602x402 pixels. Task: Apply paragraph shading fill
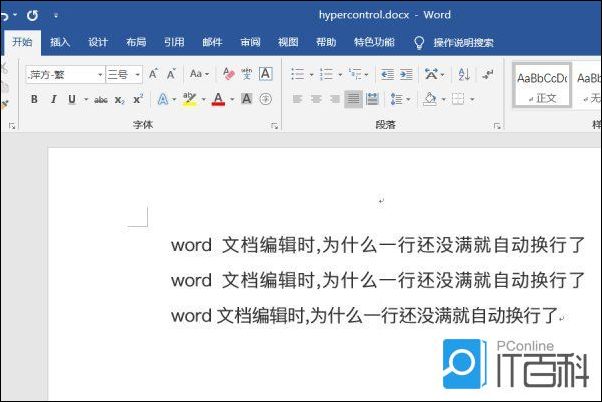coord(430,99)
